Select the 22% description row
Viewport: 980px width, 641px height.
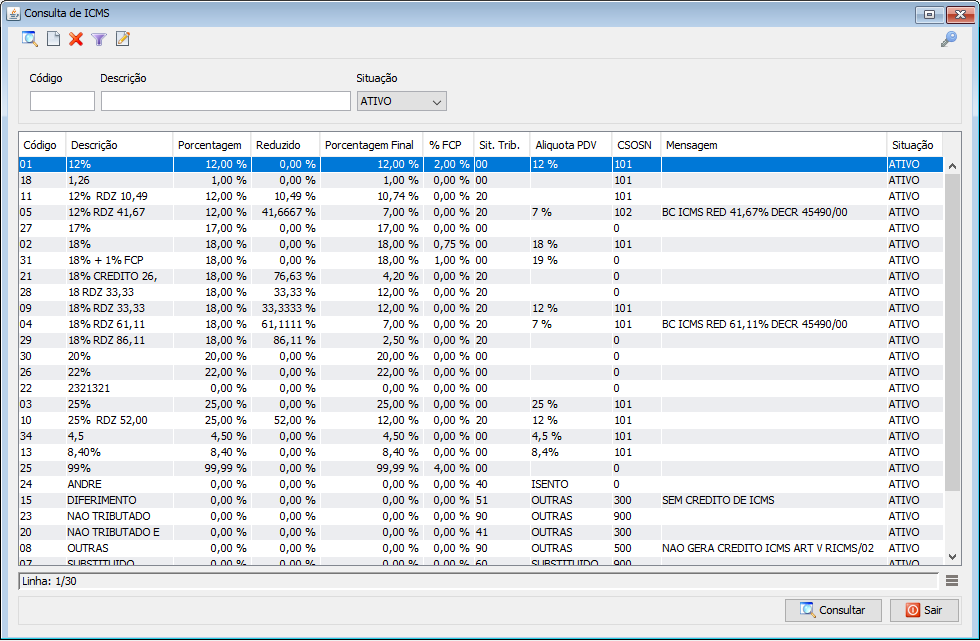pos(481,372)
